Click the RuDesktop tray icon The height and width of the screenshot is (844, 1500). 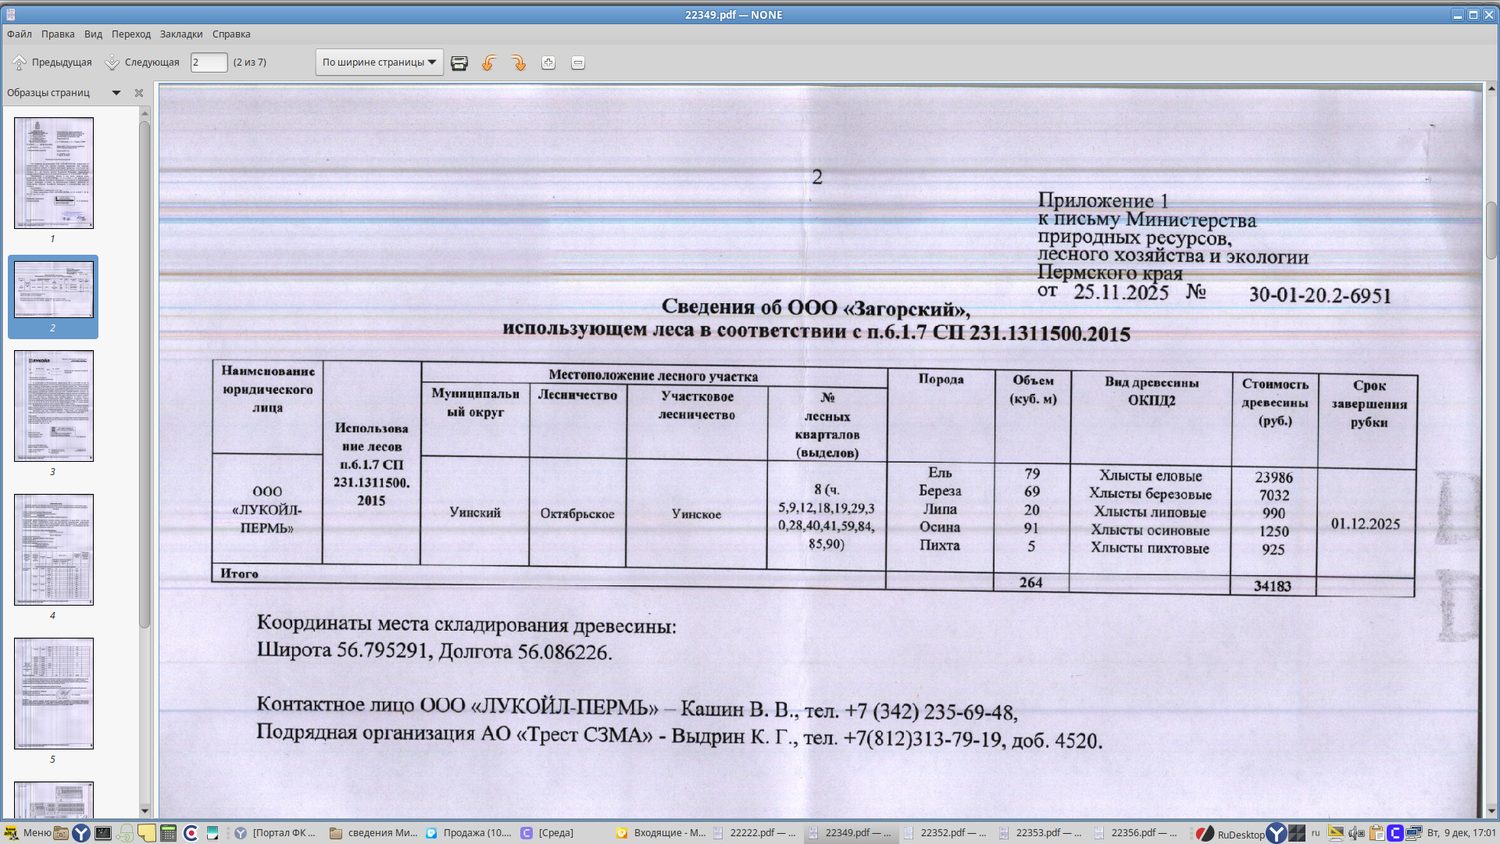pos(1231,834)
